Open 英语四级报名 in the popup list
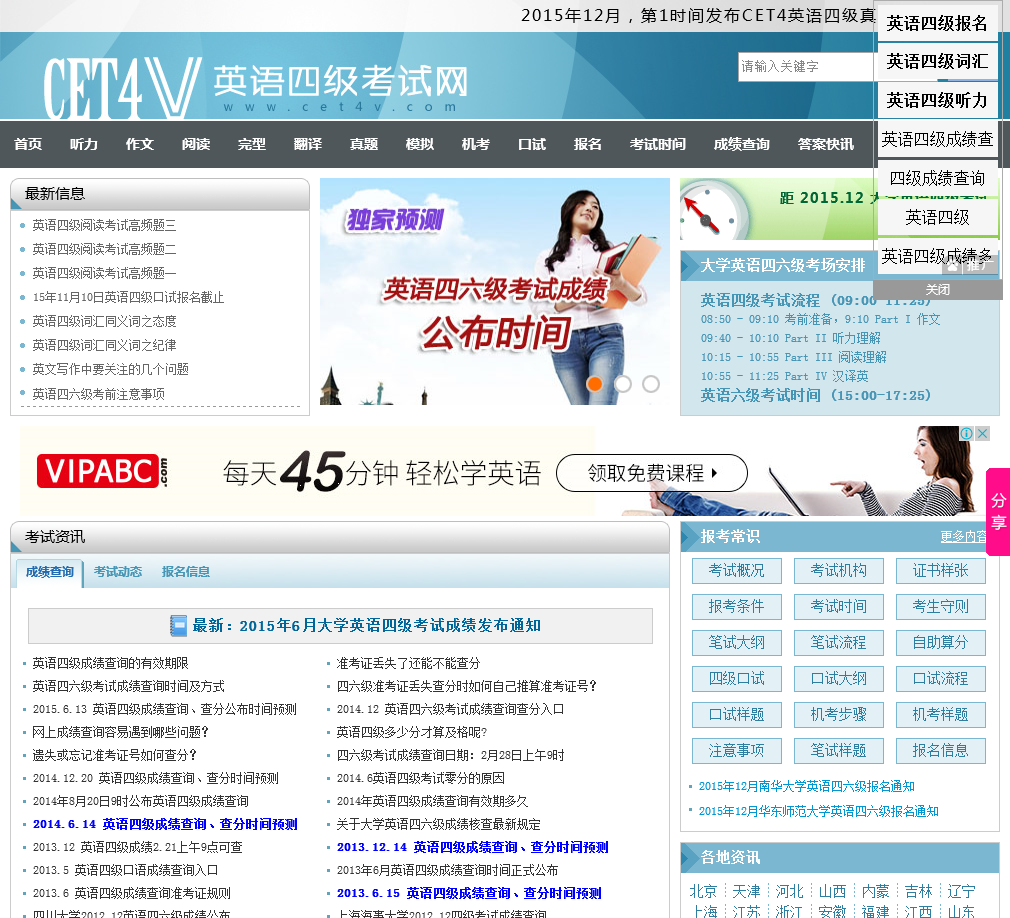The height and width of the screenshot is (918, 1010). click(x=937, y=24)
